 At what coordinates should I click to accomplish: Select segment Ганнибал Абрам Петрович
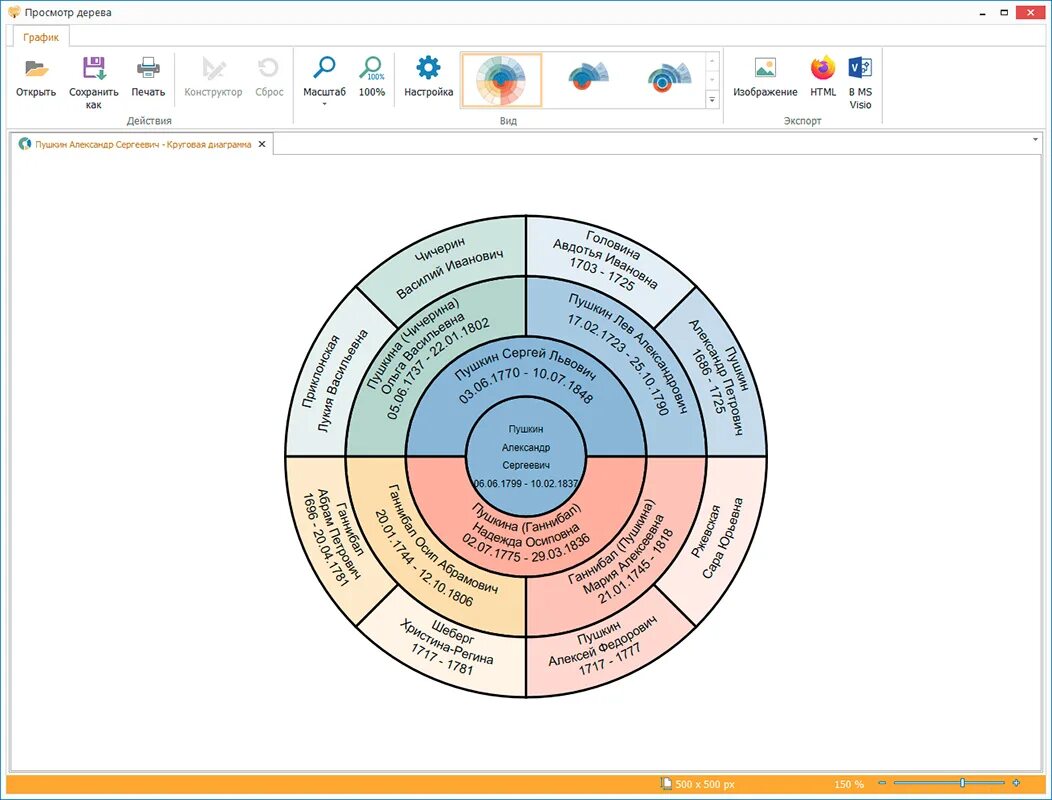tap(333, 540)
